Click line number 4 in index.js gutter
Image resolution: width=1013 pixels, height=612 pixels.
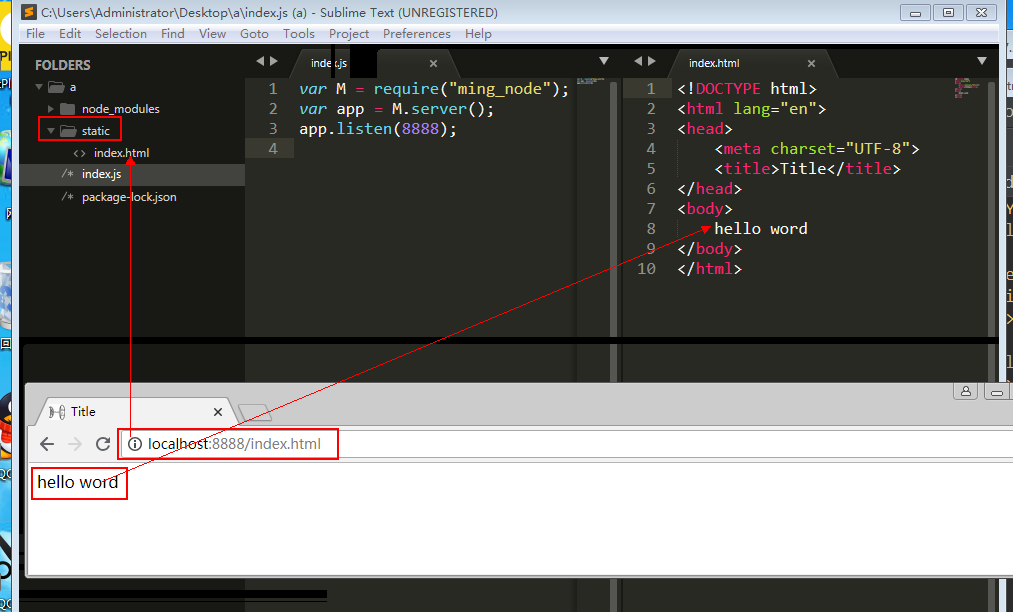[x=273, y=149]
